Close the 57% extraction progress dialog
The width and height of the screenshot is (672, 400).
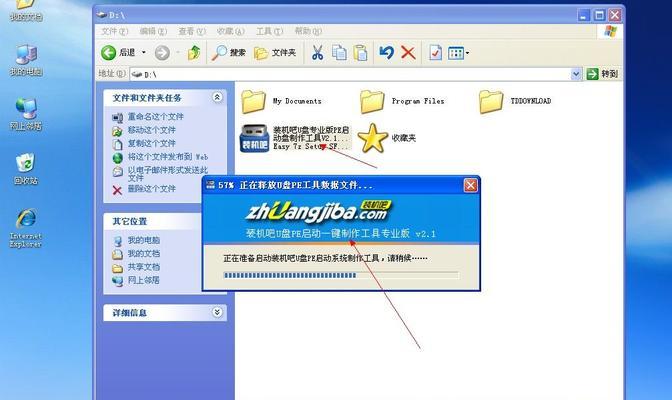[x=470, y=185]
